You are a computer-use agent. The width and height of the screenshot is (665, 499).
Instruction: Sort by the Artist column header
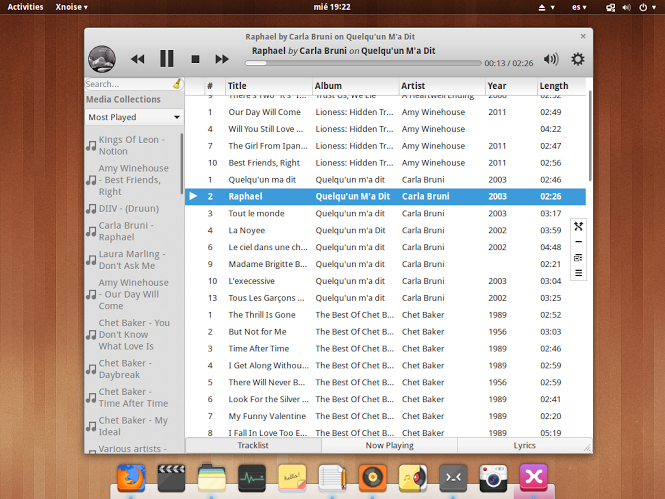[x=442, y=86]
